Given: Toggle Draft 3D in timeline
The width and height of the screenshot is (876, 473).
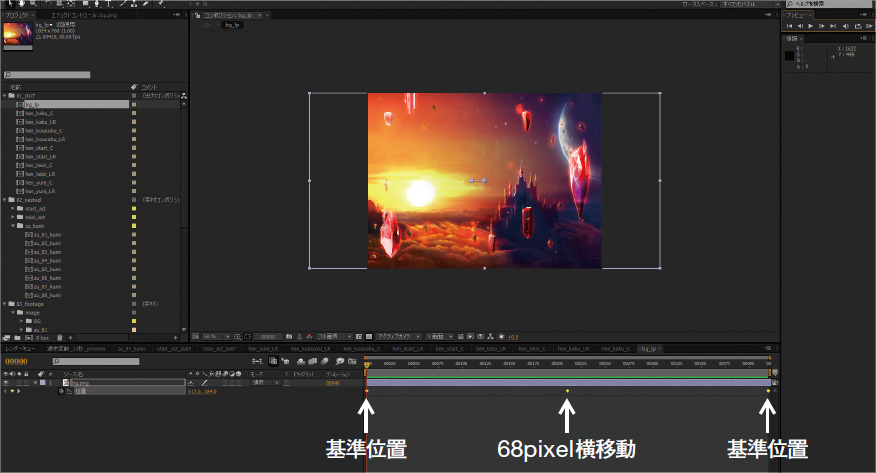Looking at the screenshot, I should [285, 361].
